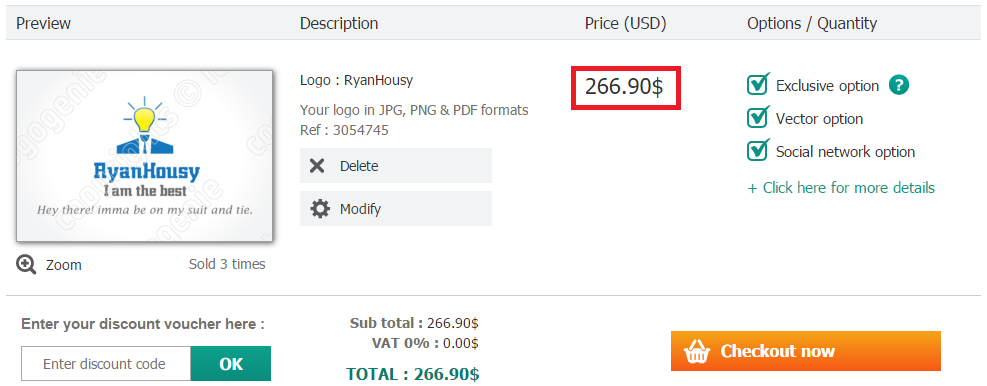Viewport: 987px width, 386px height.
Task: Open the question mark help icon
Action: [x=899, y=85]
